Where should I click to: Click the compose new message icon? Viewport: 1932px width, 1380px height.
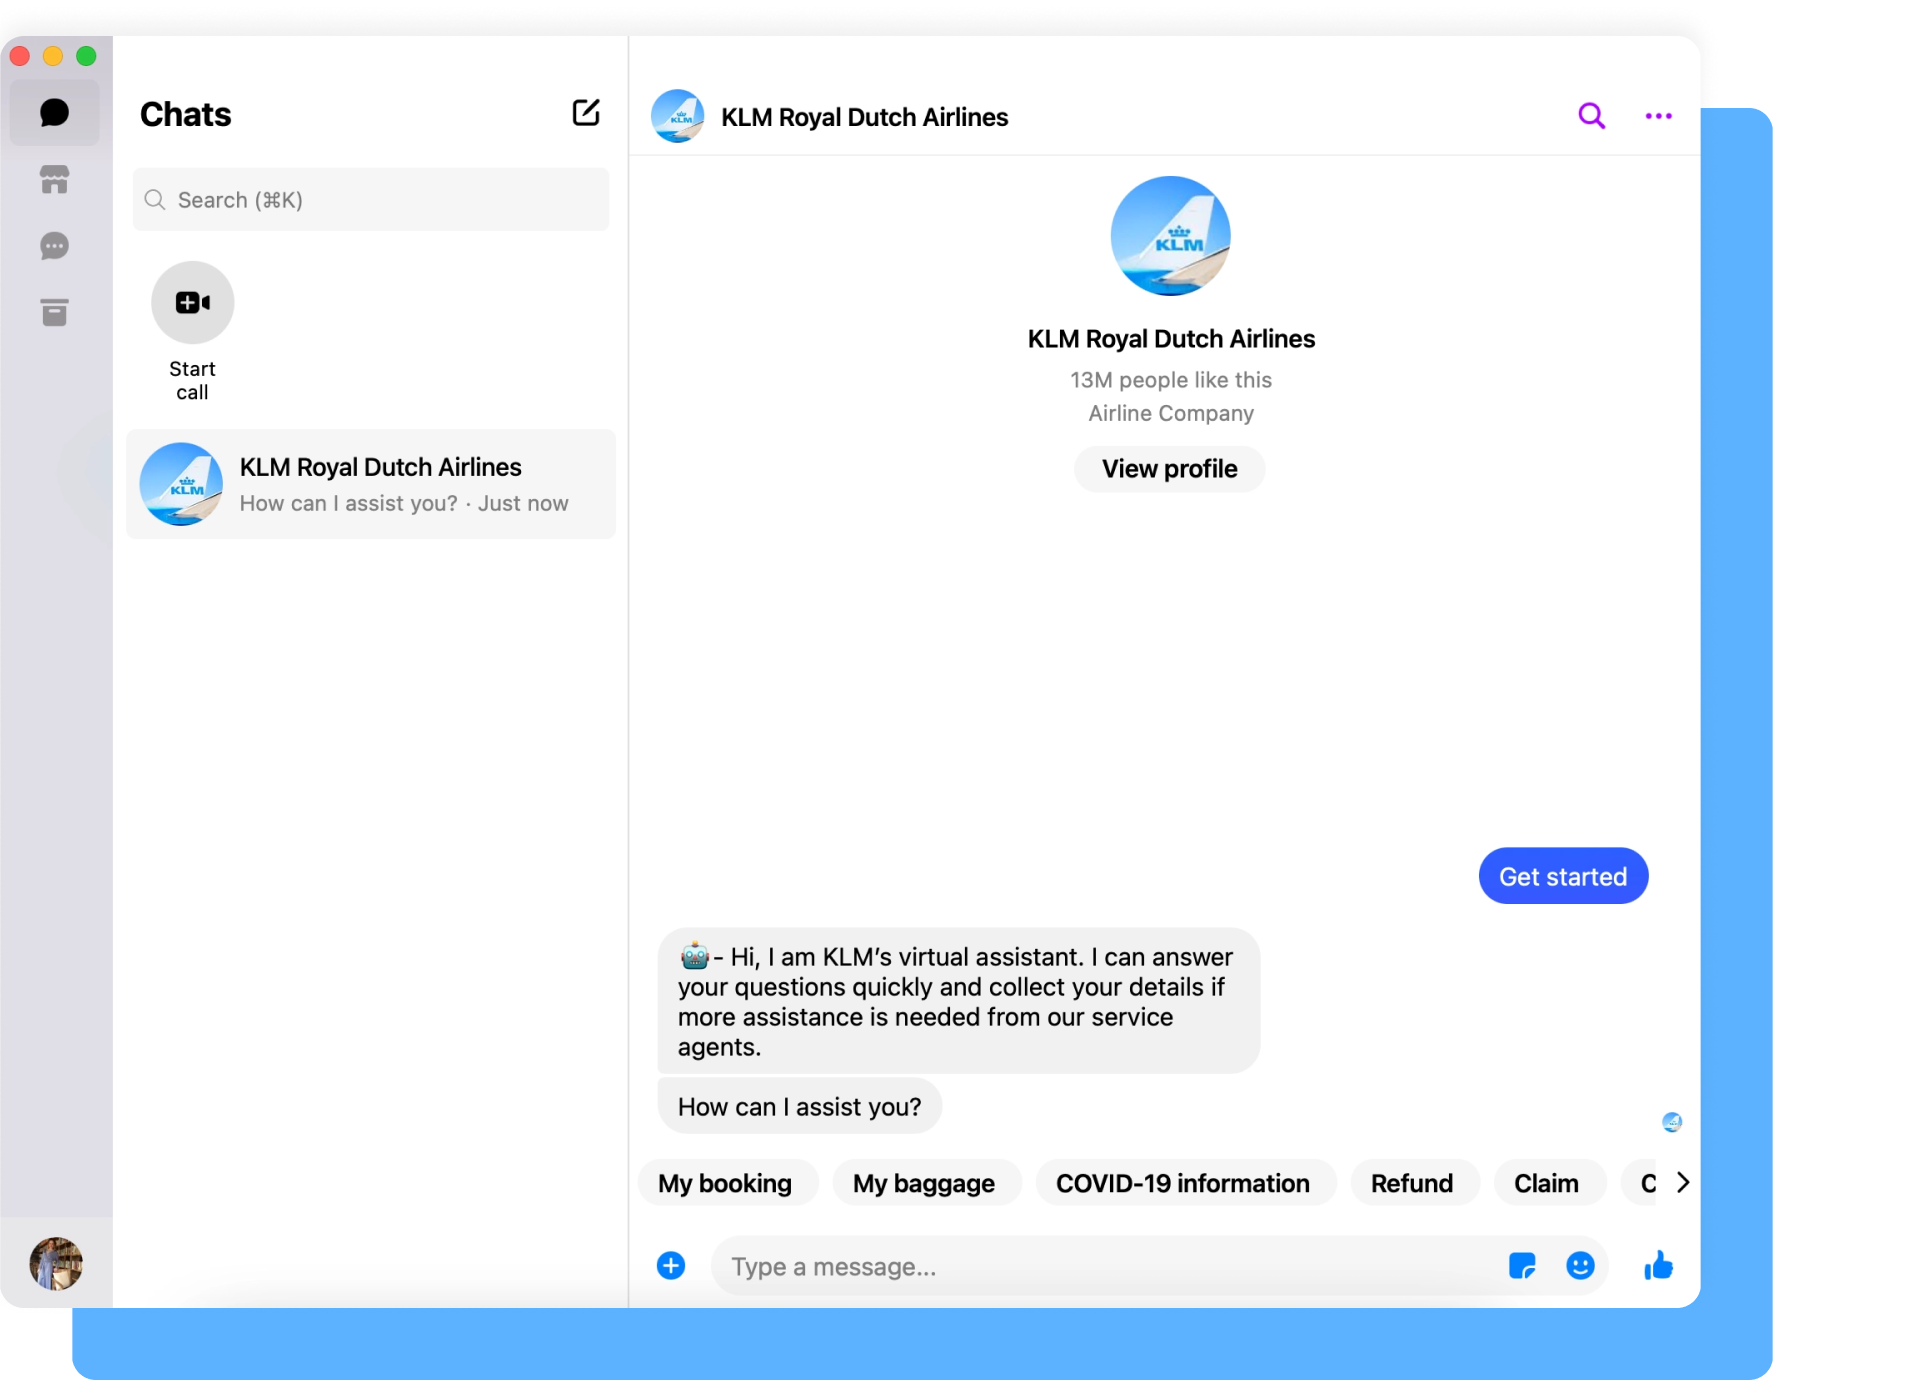click(x=586, y=113)
